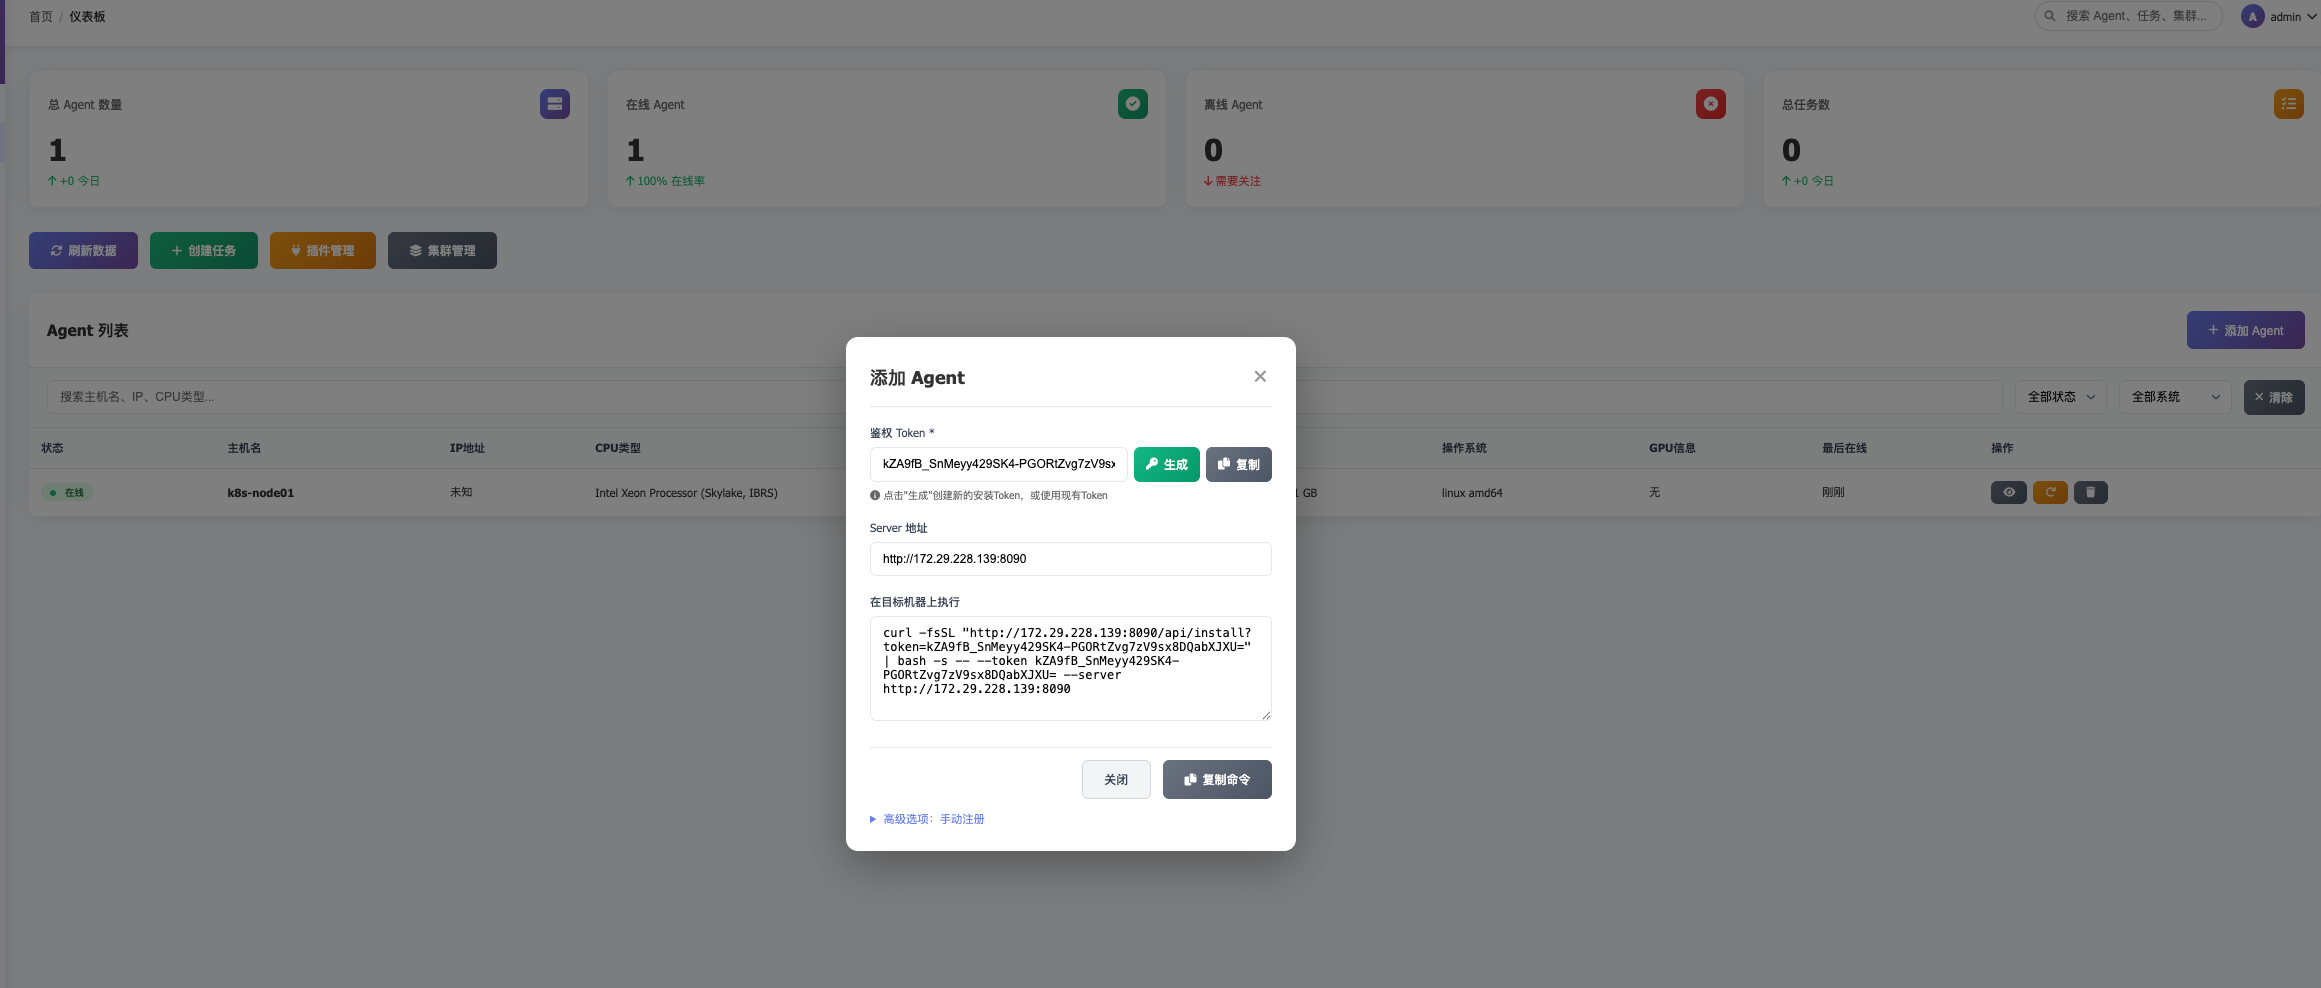Click the top search box 搜索 Agent、任务、集群
2321x988 pixels.
point(2128,16)
